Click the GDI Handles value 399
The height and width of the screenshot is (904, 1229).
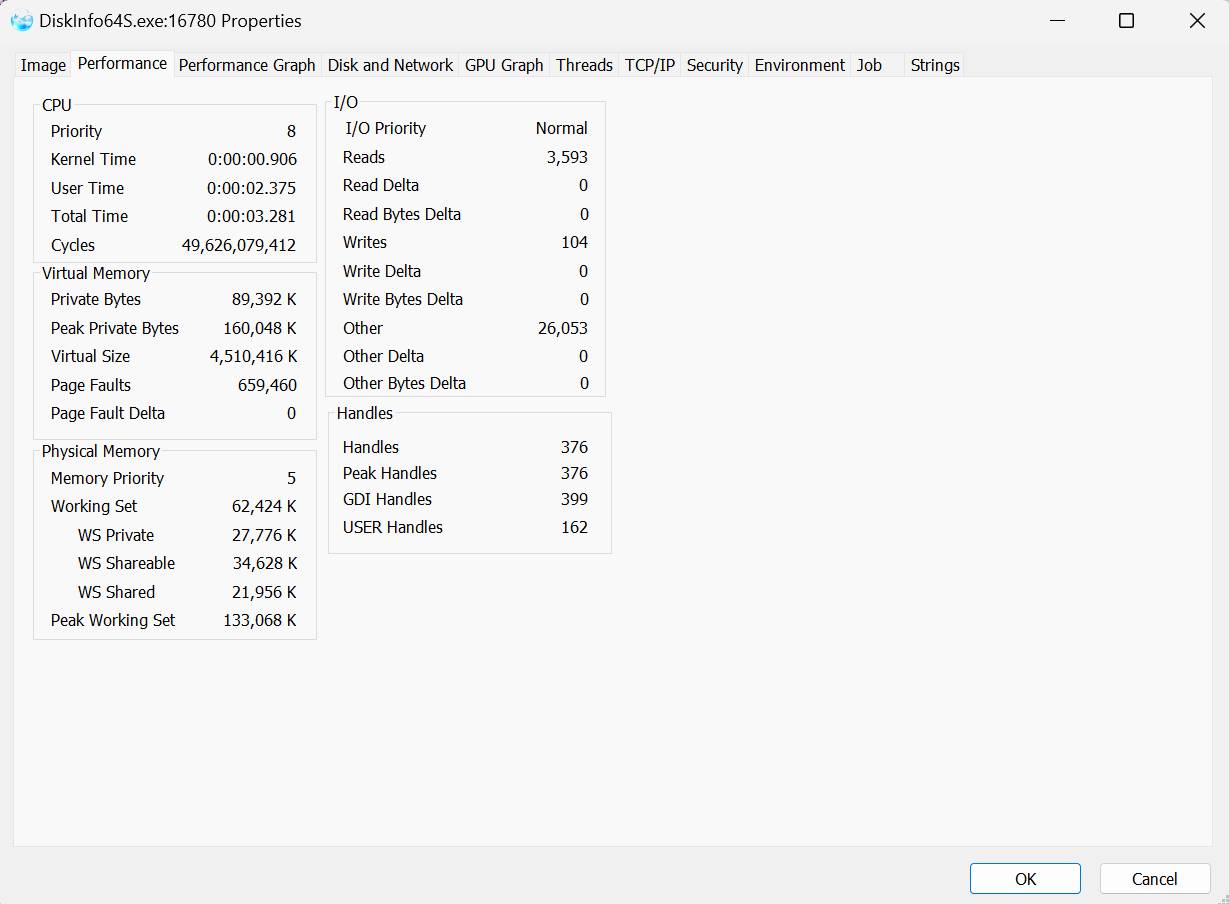pyautogui.click(x=575, y=499)
